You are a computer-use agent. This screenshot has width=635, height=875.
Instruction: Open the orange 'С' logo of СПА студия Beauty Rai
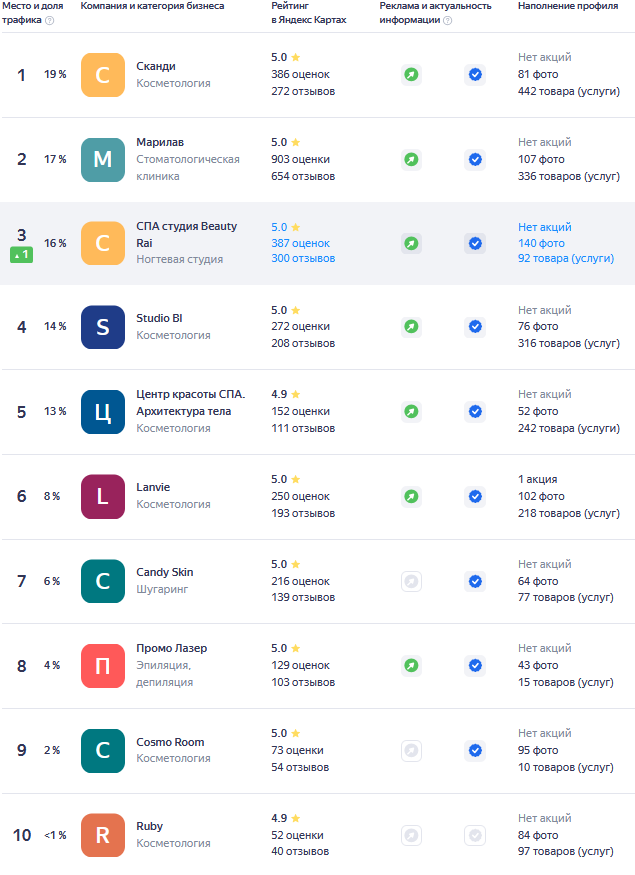pos(103,243)
